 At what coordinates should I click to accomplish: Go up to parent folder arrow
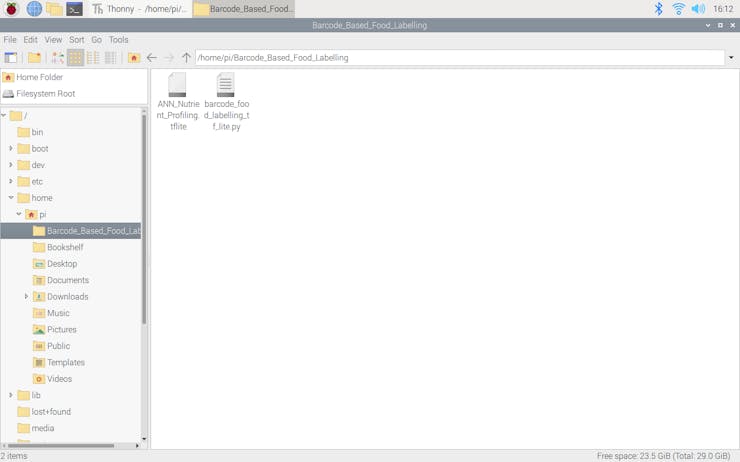(x=186, y=58)
